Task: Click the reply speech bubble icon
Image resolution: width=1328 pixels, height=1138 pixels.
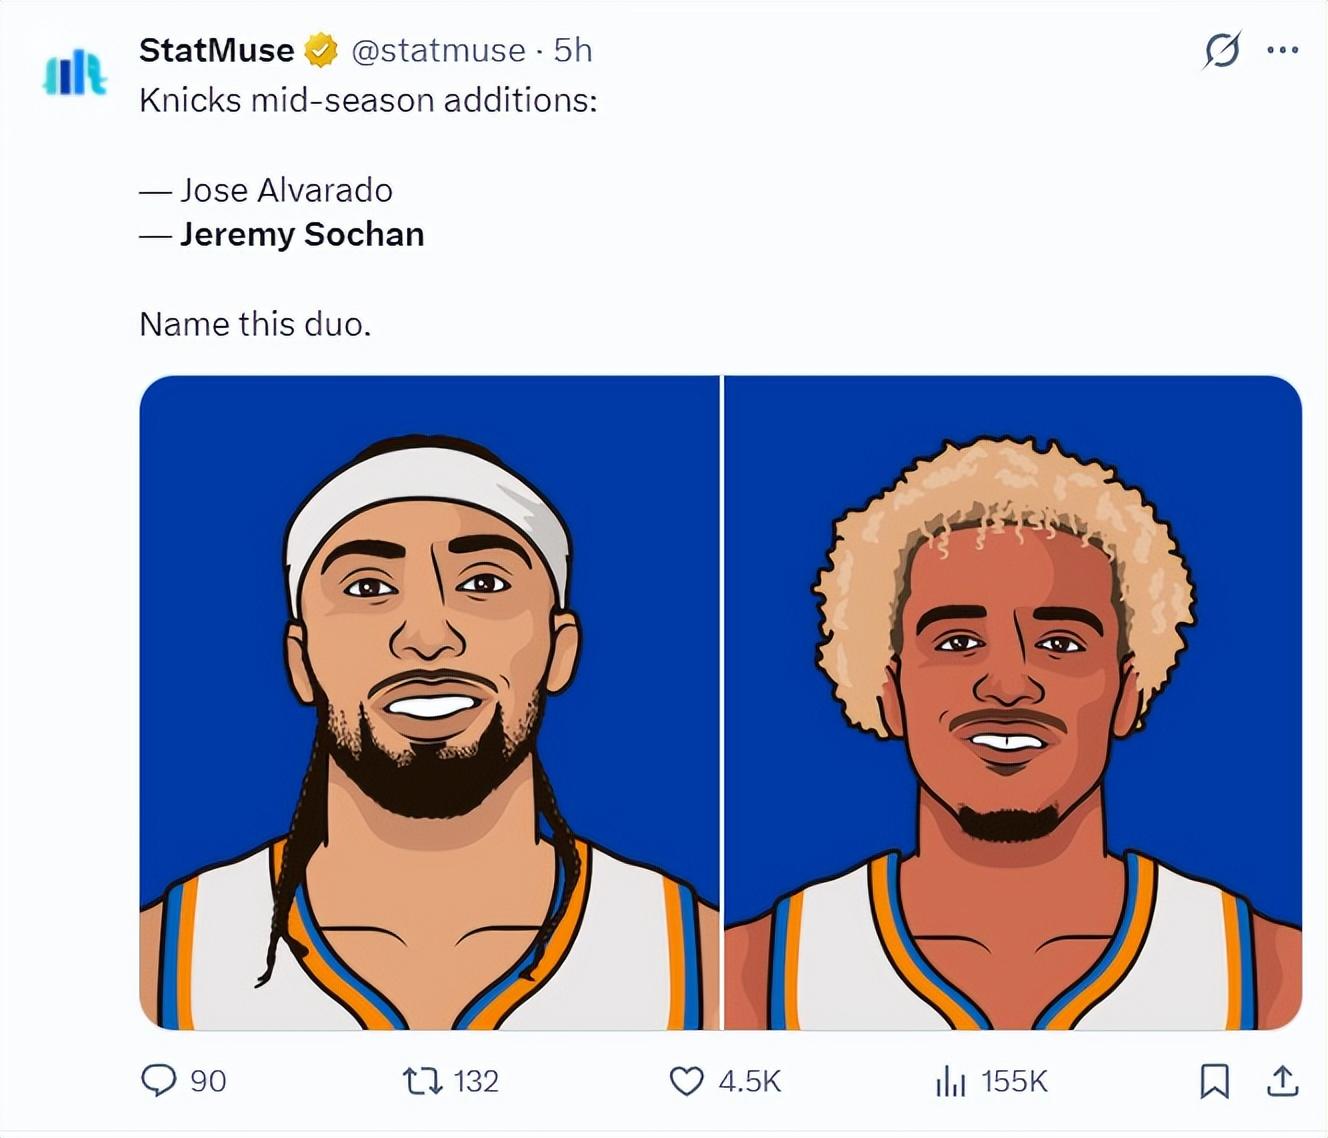Action: (158, 1080)
